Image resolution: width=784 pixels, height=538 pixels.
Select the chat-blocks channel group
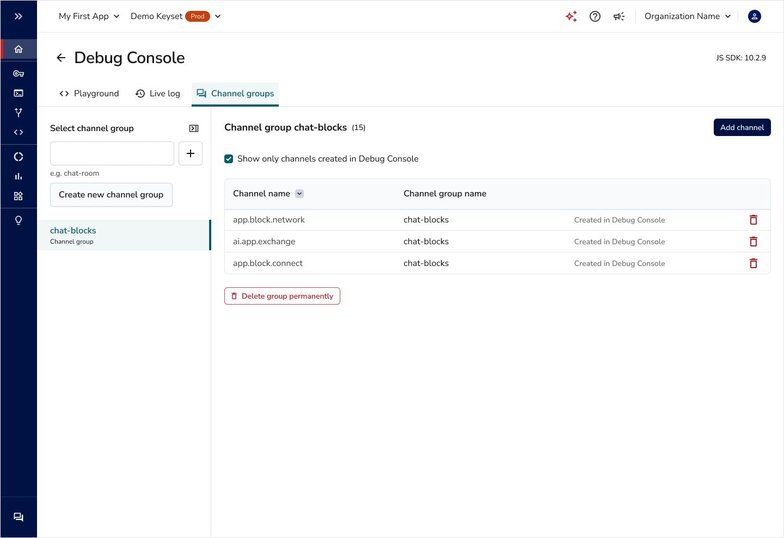[x=124, y=235]
